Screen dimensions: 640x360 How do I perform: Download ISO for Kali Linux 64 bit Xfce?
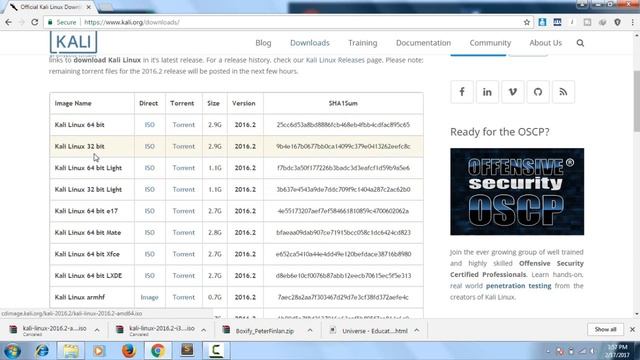coord(149,254)
